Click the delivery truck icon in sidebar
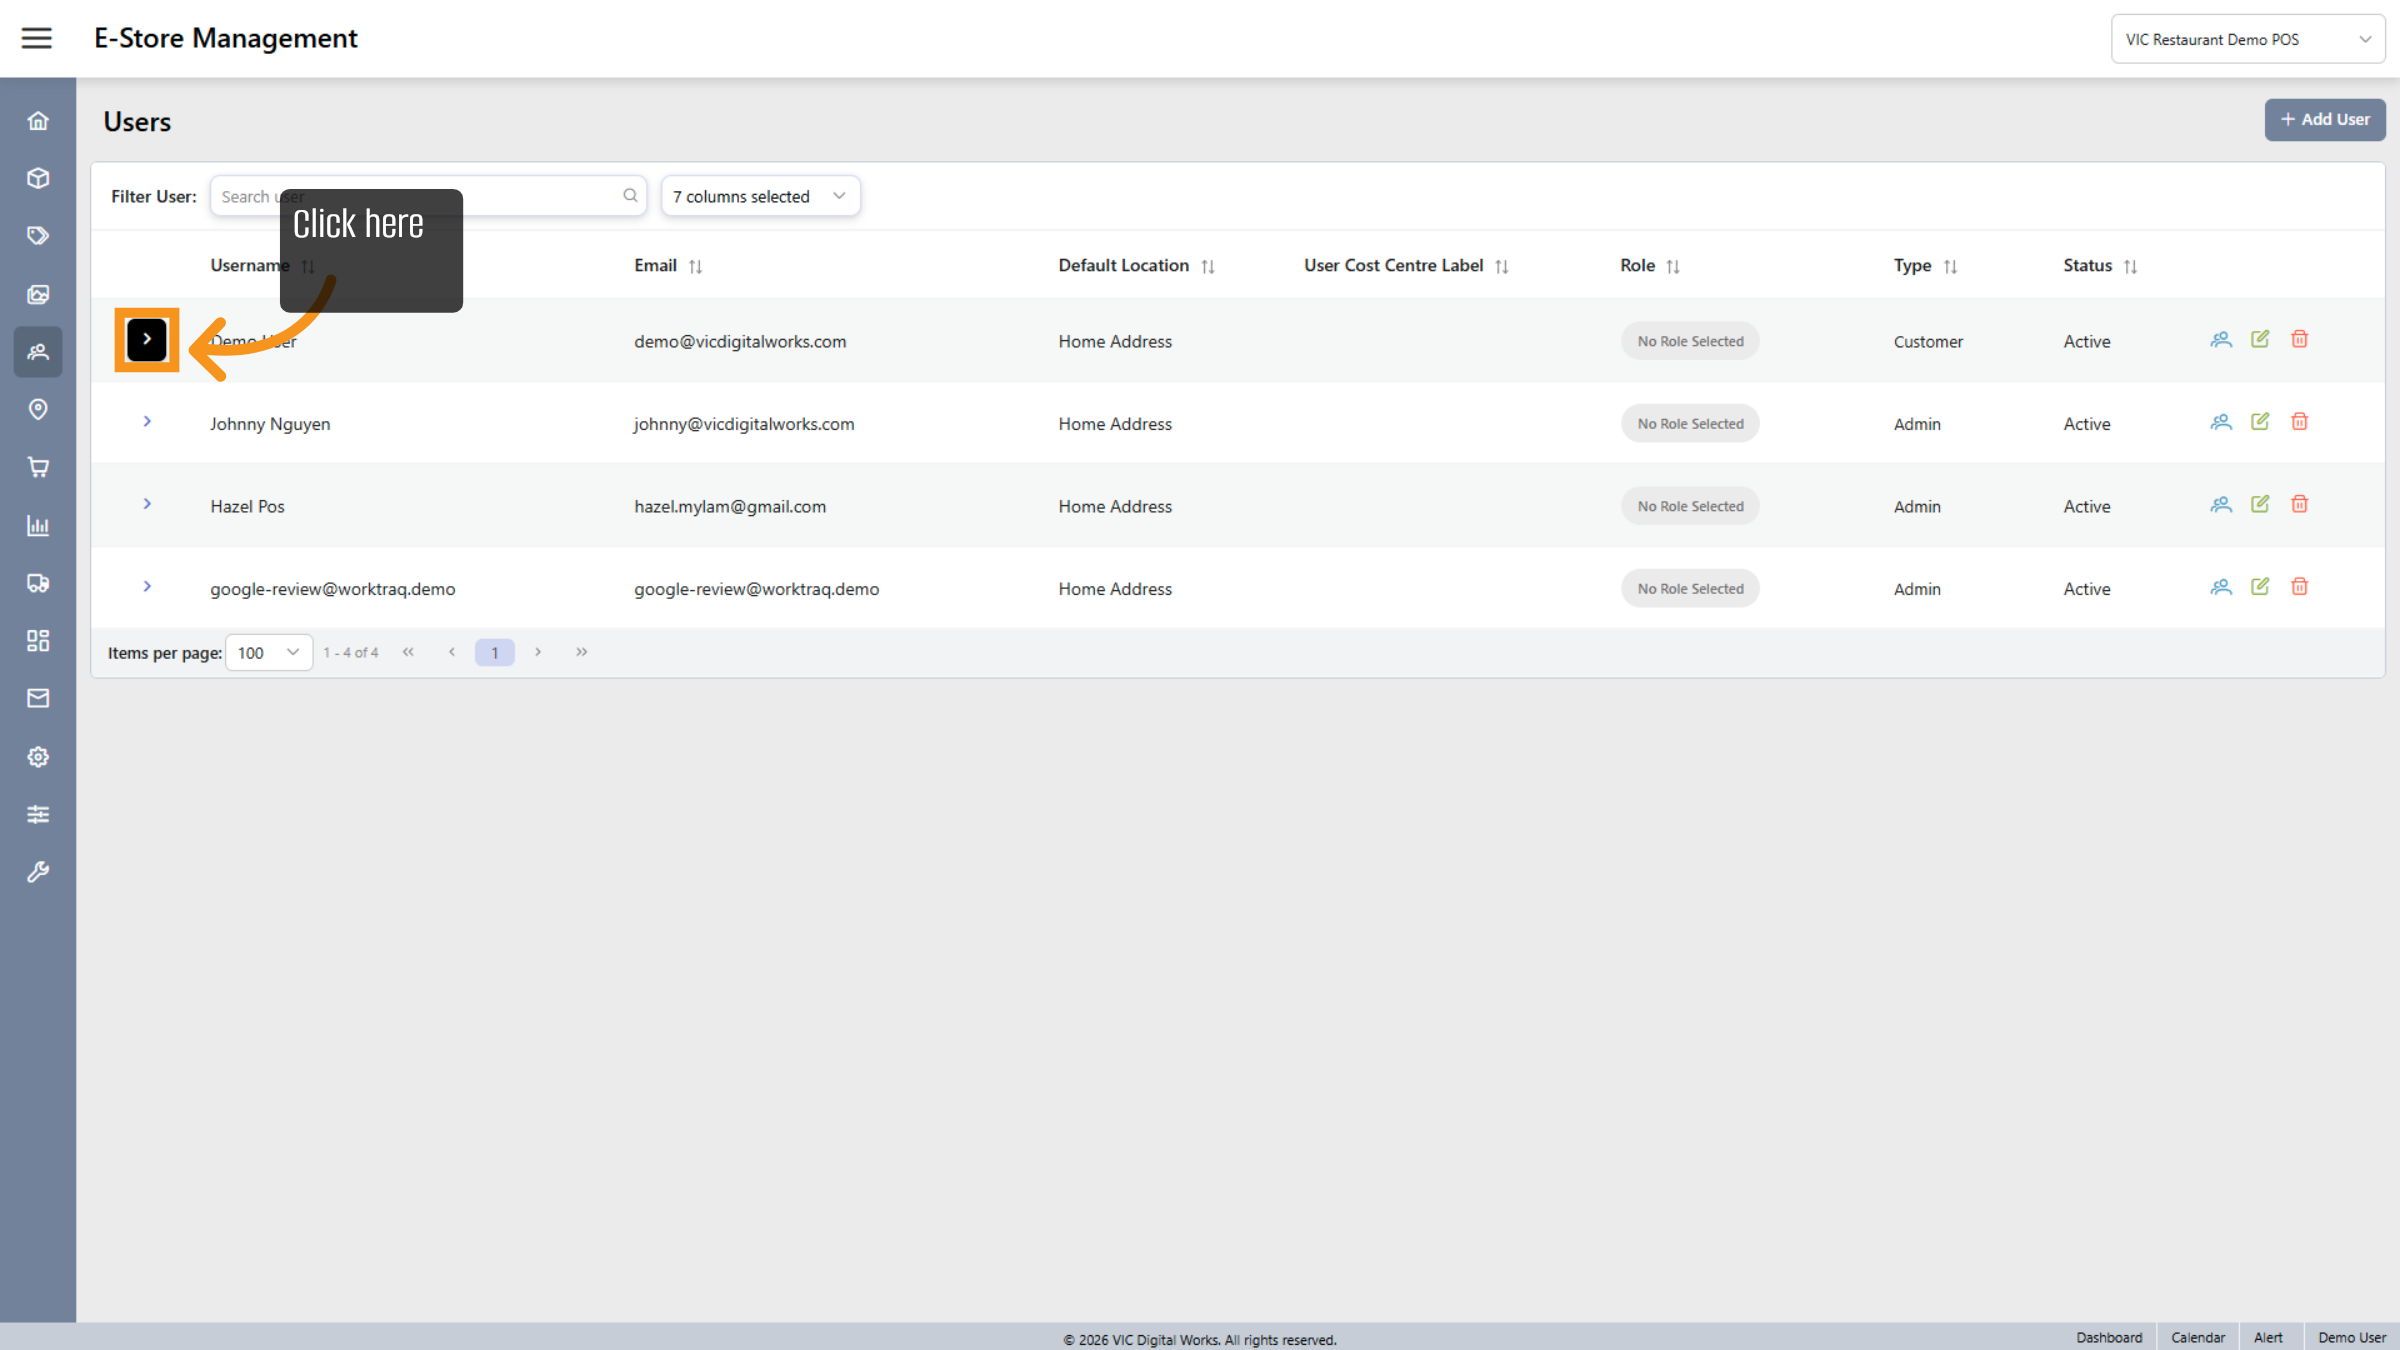Screen dimensions: 2400x1350 tap(38, 583)
